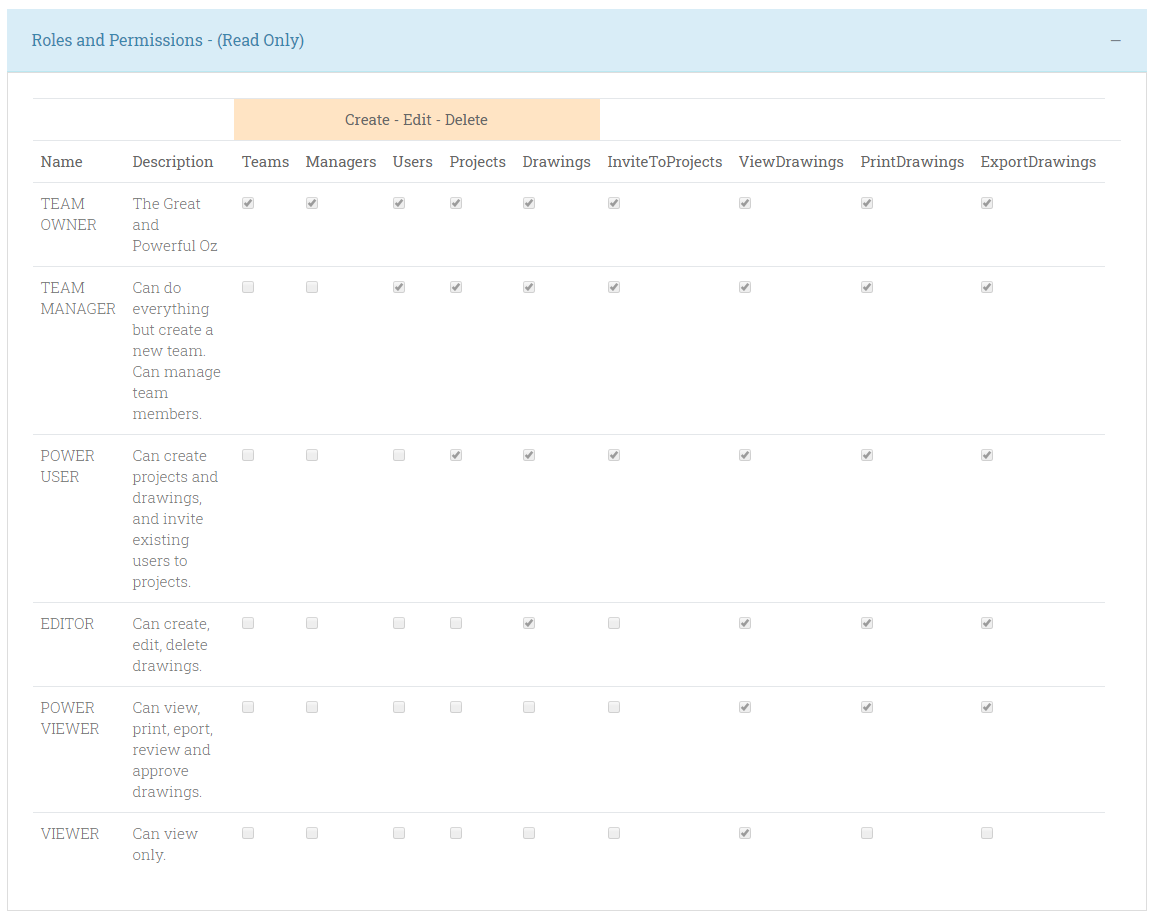Click the ViewDrawings column header
1155x921 pixels.
click(791, 162)
